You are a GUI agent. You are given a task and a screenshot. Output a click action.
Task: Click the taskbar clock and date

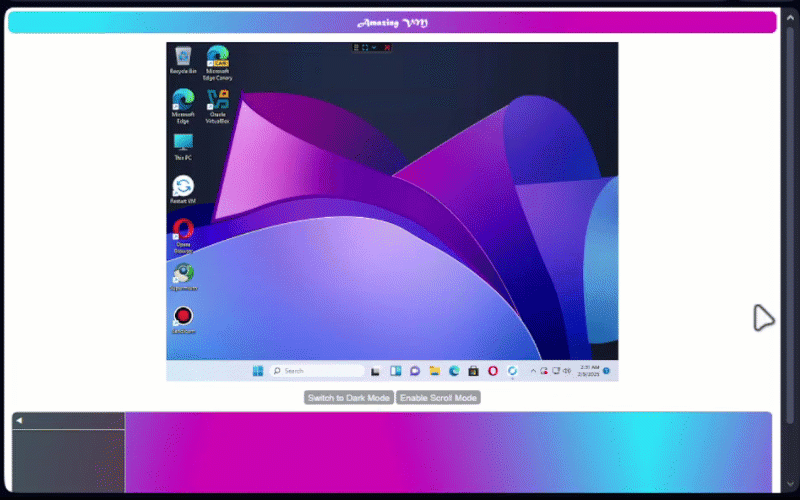[589, 371]
